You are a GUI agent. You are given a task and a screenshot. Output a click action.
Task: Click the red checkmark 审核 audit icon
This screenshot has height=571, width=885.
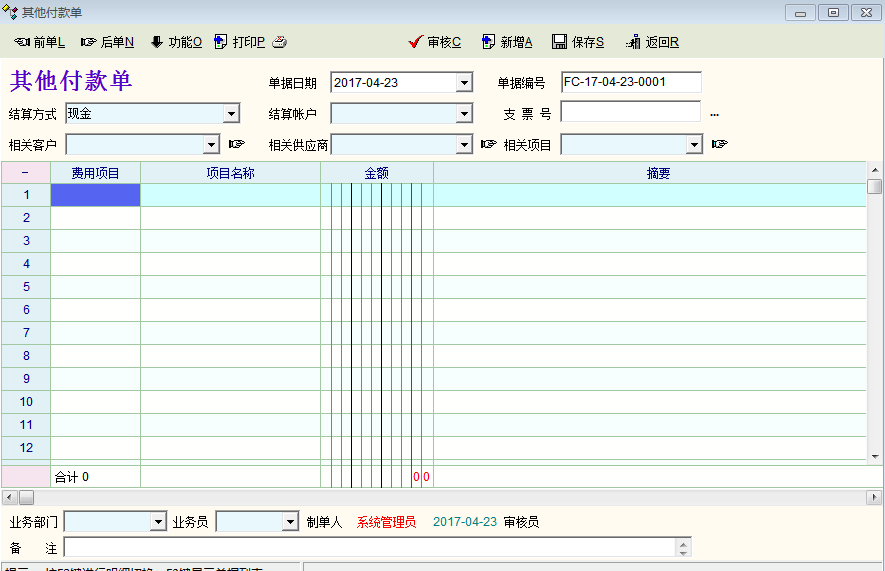point(416,42)
